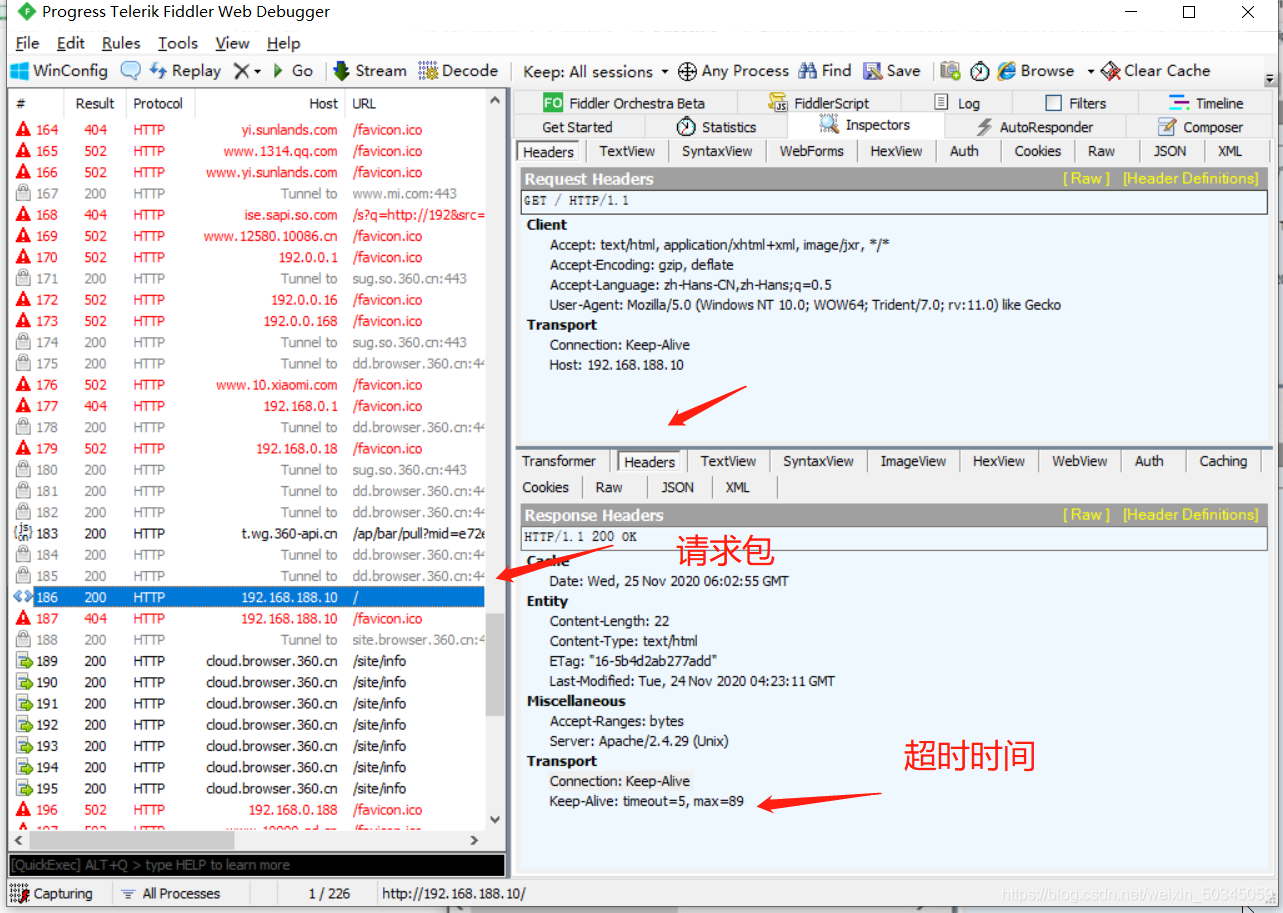Sort sessions by Host column header
This screenshot has width=1283, height=913.
(270, 103)
